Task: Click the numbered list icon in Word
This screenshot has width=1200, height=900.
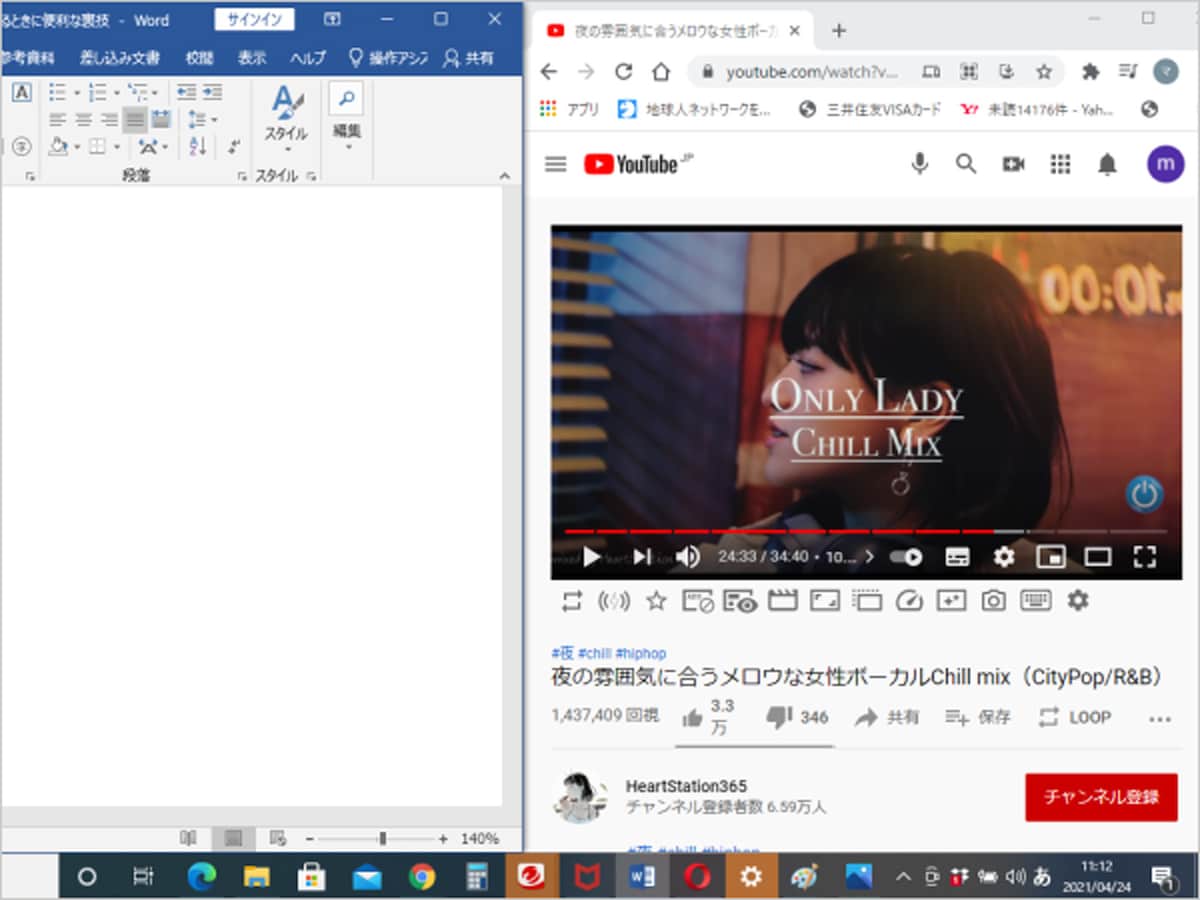Action: 96,92
